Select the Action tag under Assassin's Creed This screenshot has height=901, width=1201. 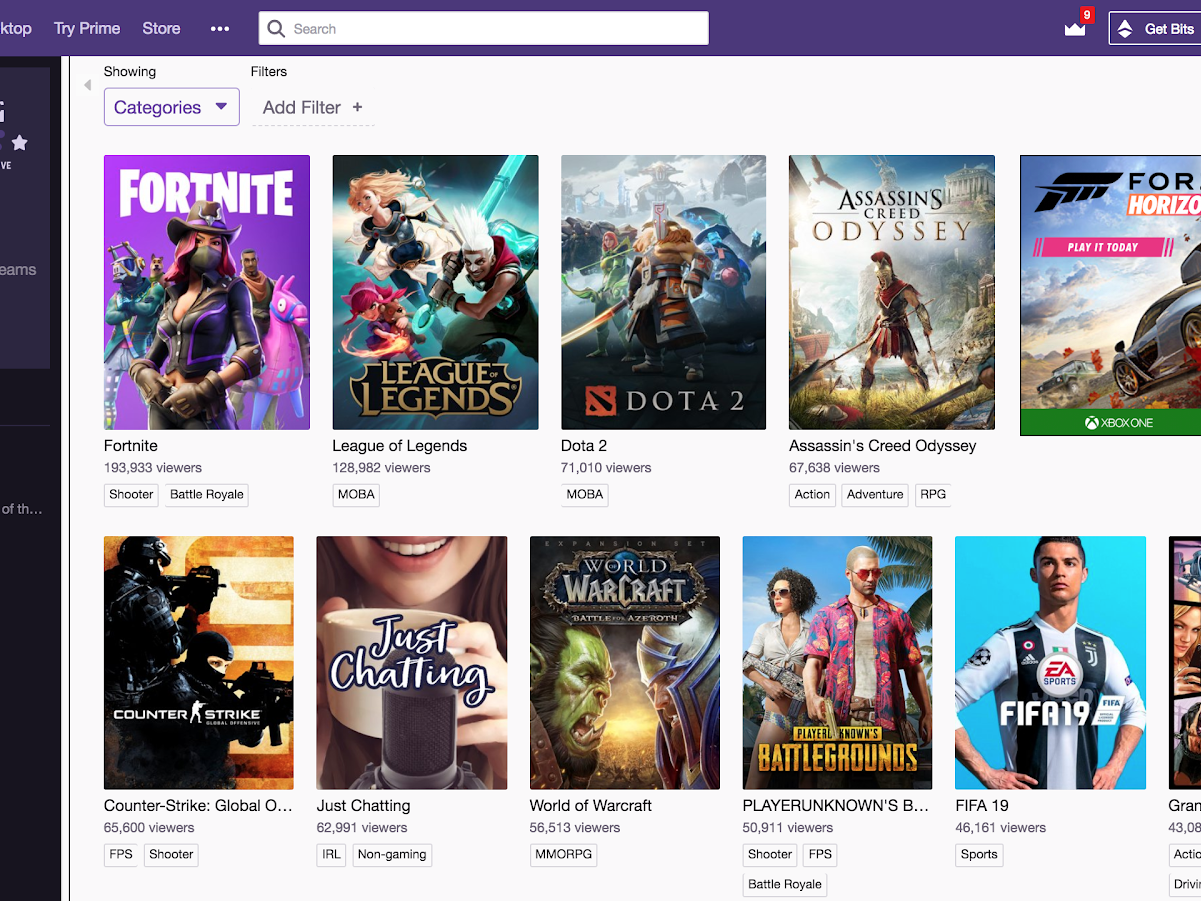(x=812, y=494)
